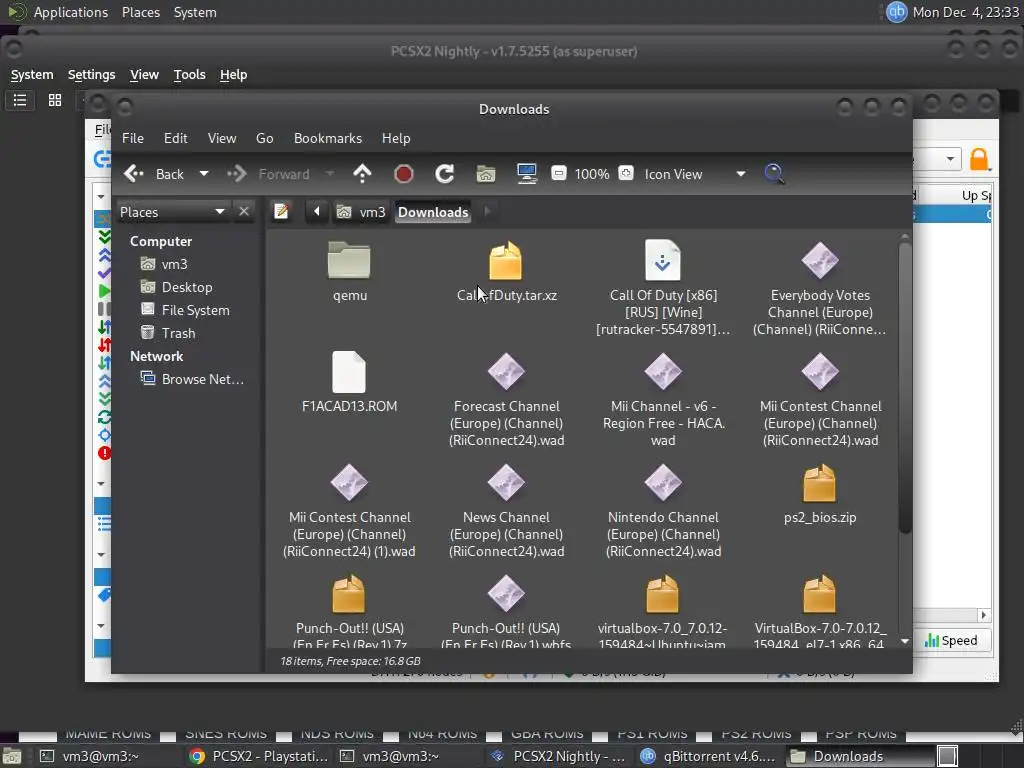Screen dimensions: 1024x768
Task: Zoom out with the minus icon
Action: pyautogui.click(x=559, y=173)
